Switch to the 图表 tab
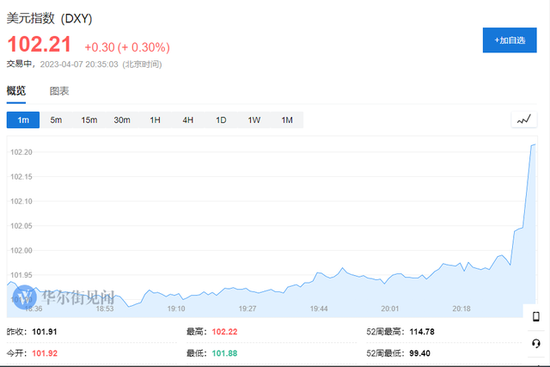 (x=59, y=91)
